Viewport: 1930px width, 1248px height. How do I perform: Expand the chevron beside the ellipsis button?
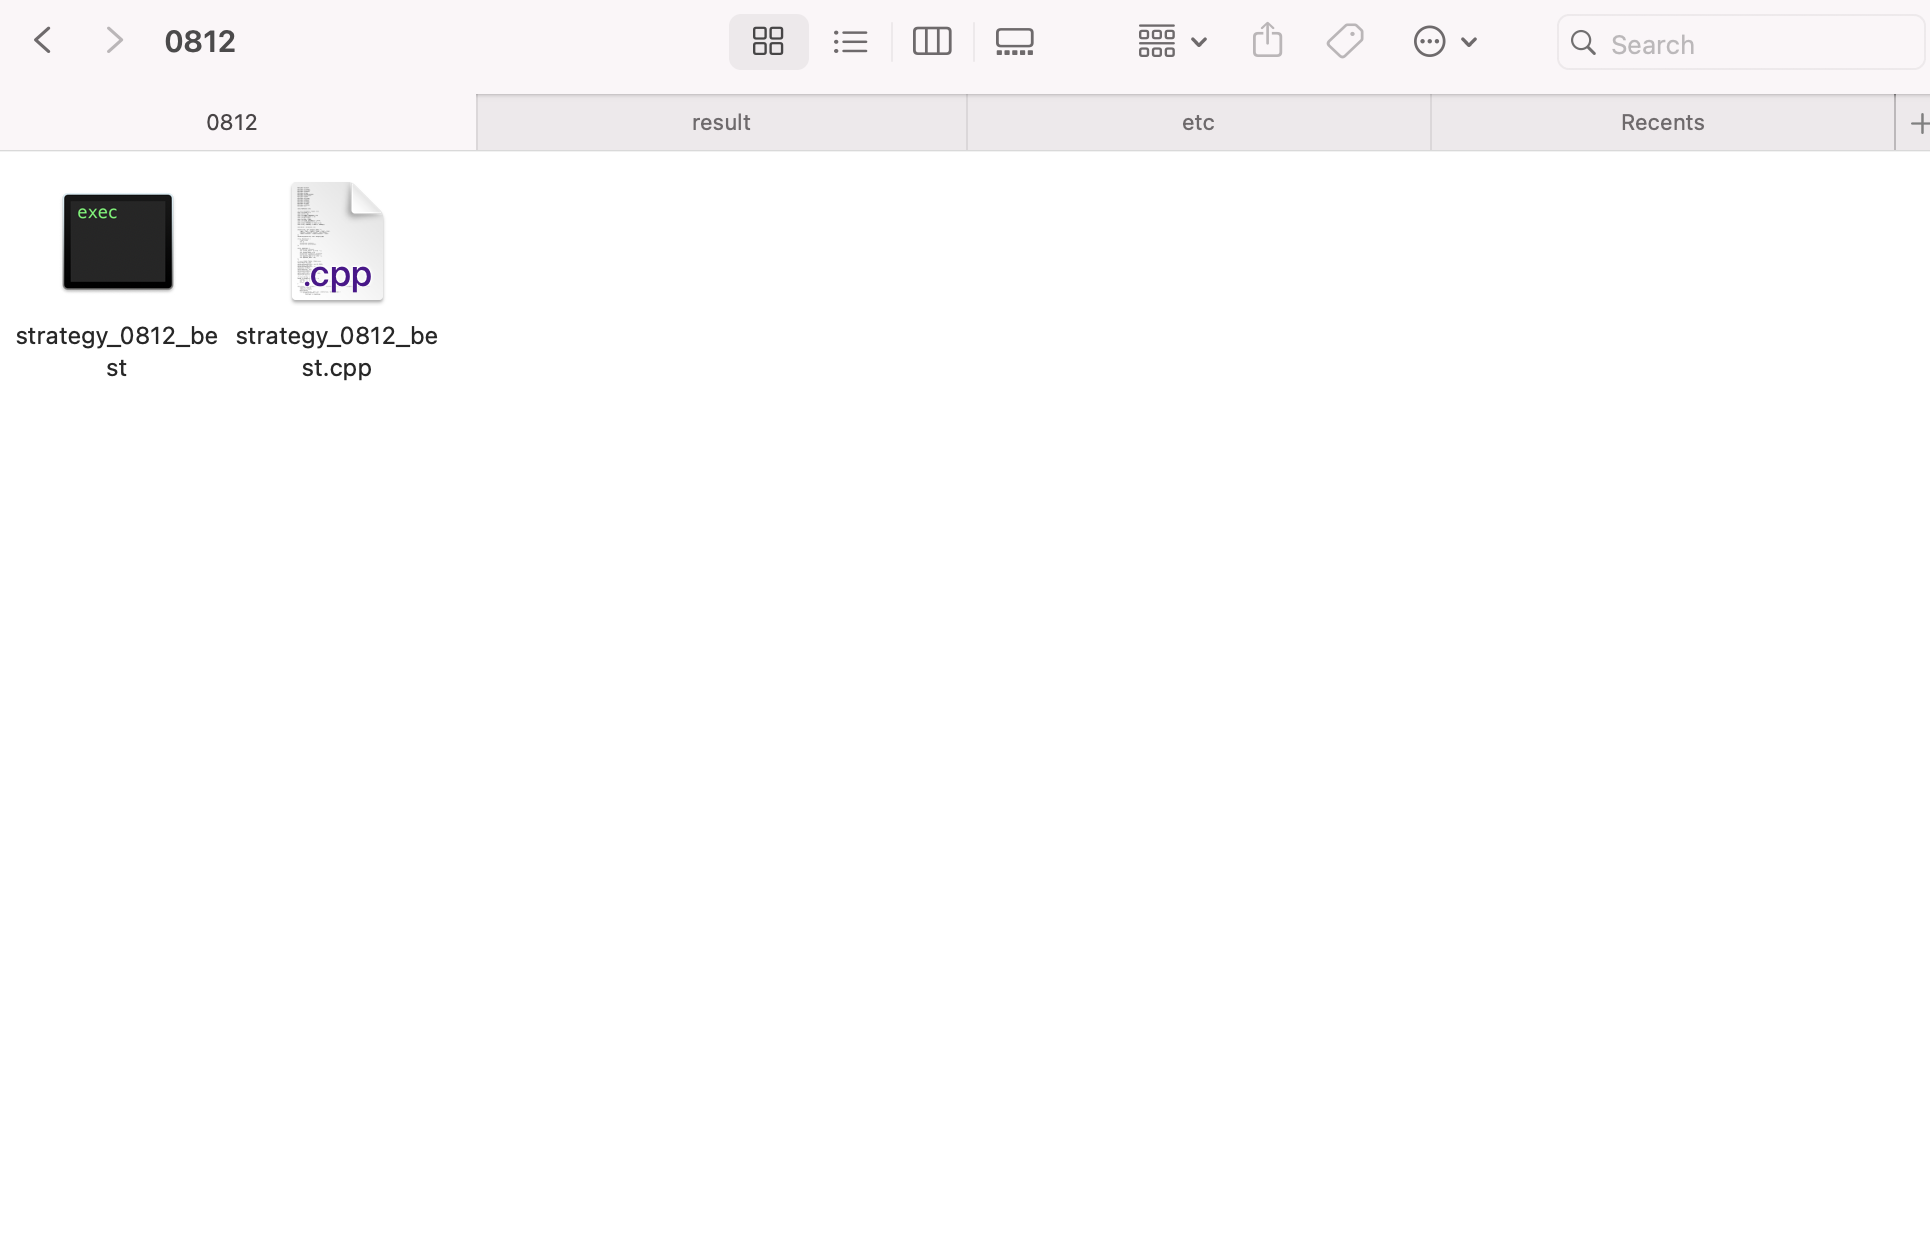[1469, 42]
